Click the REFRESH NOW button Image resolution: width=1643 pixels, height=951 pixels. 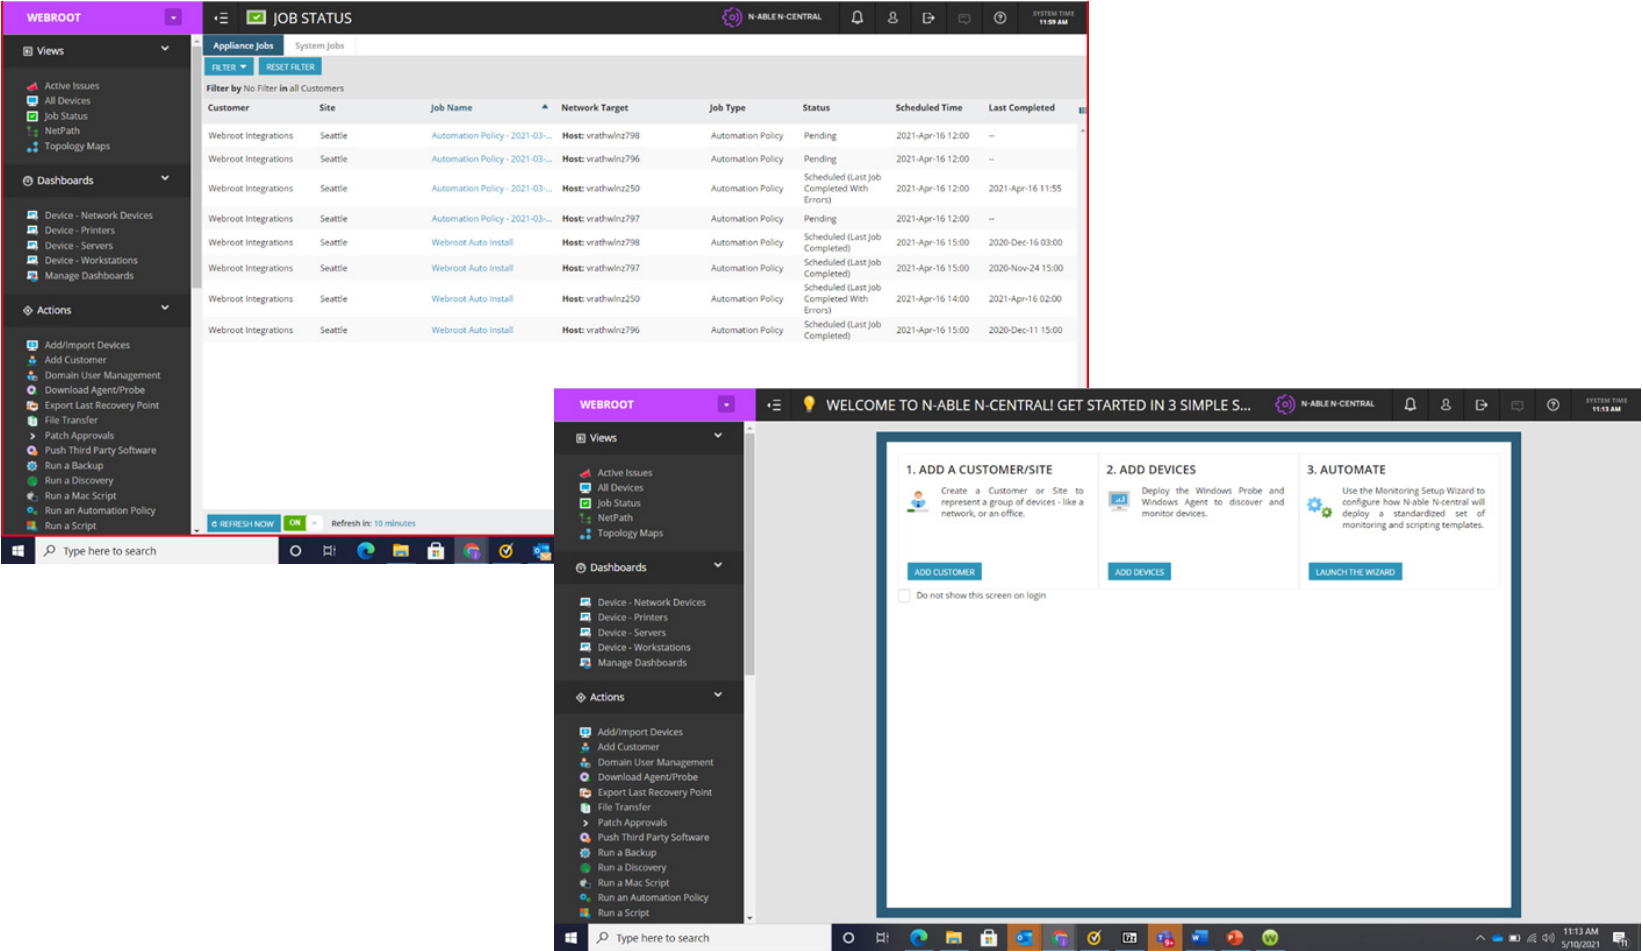(x=243, y=523)
